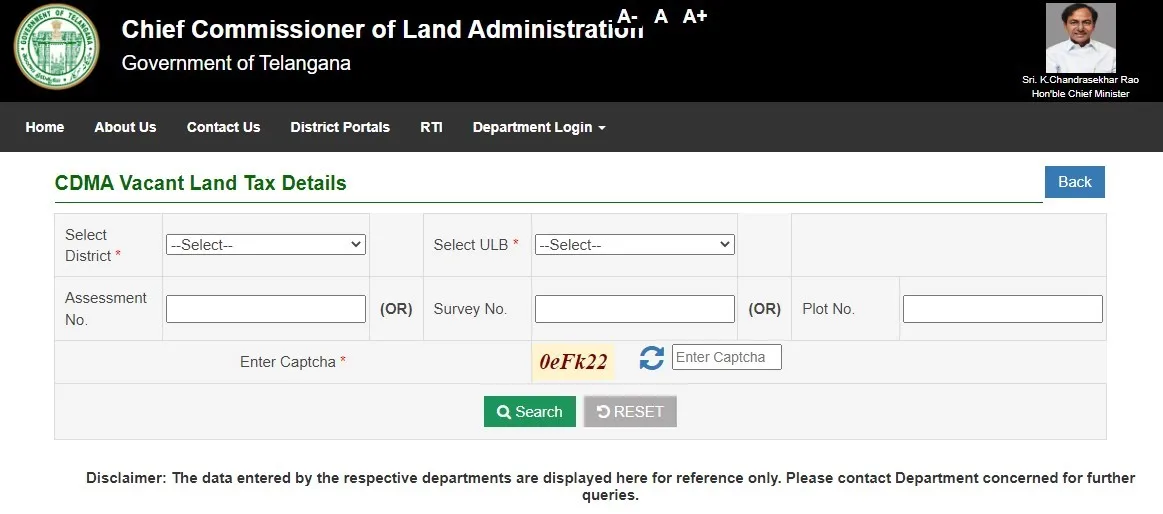
Task: Reset font size with middle A button
Action: click(x=661, y=16)
